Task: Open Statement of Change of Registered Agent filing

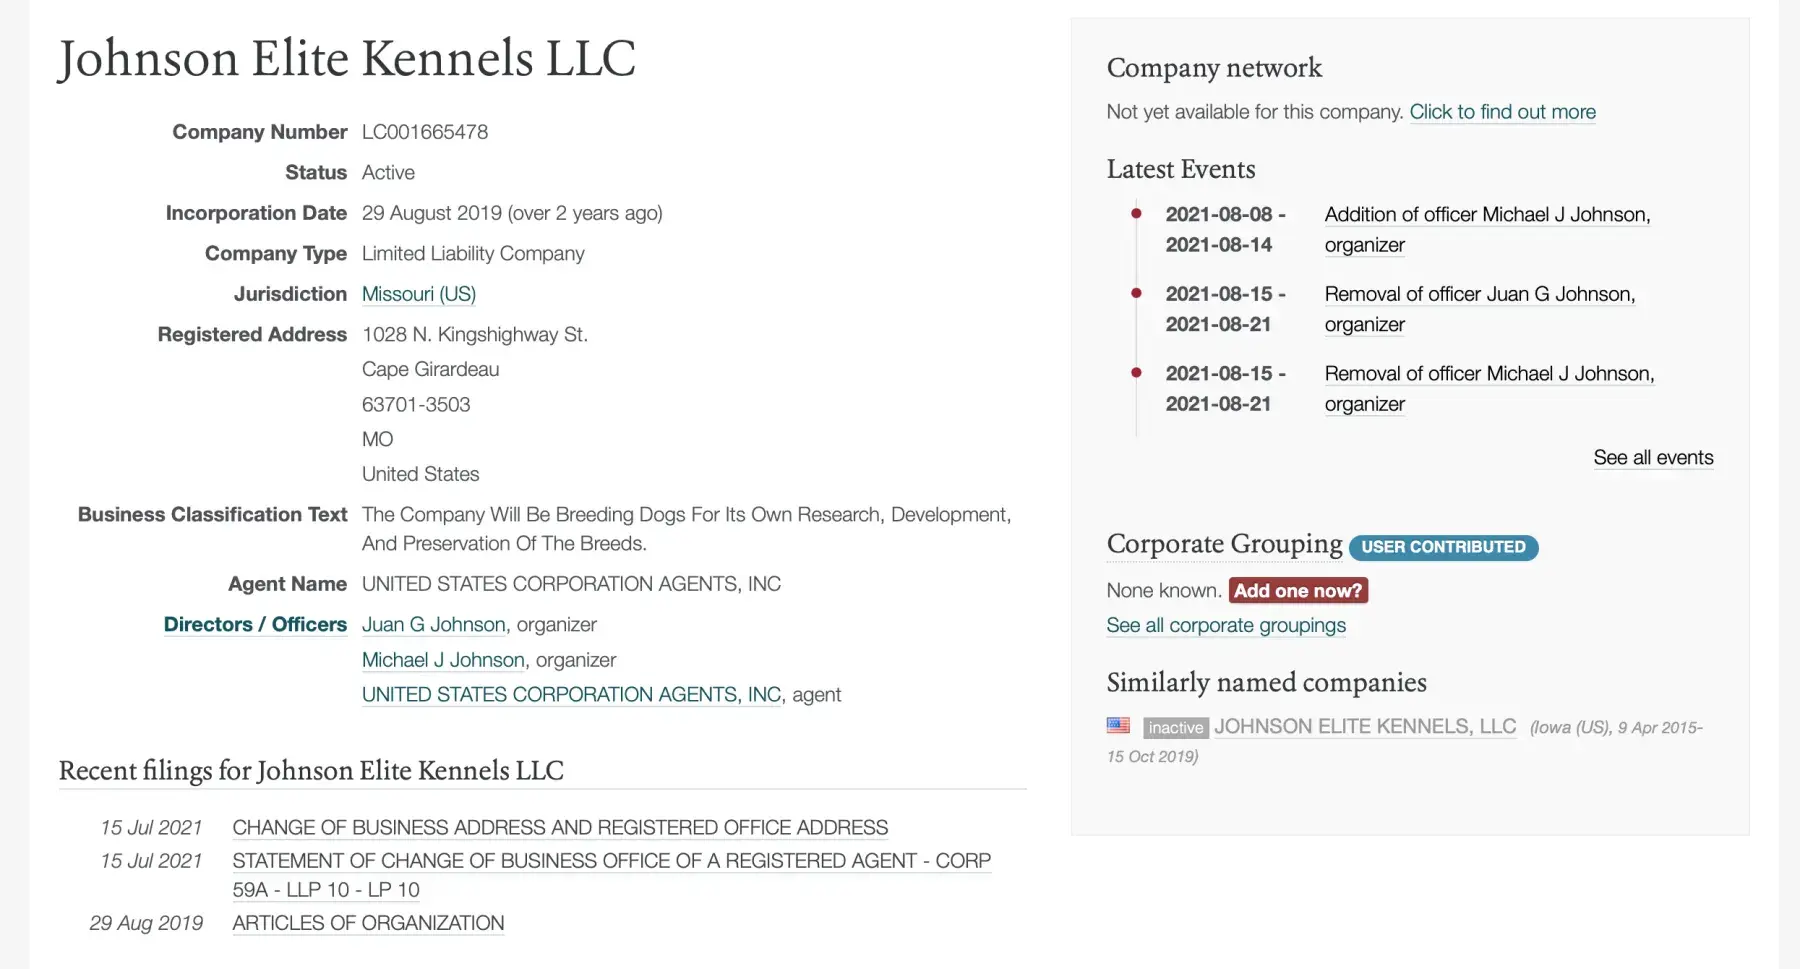Action: pyautogui.click(x=611, y=861)
